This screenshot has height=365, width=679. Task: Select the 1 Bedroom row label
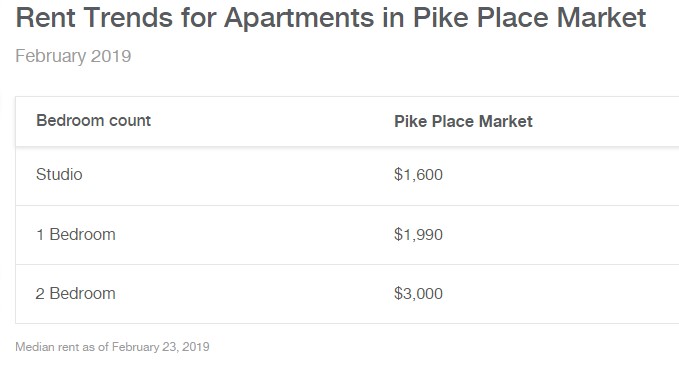coord(76,234)
